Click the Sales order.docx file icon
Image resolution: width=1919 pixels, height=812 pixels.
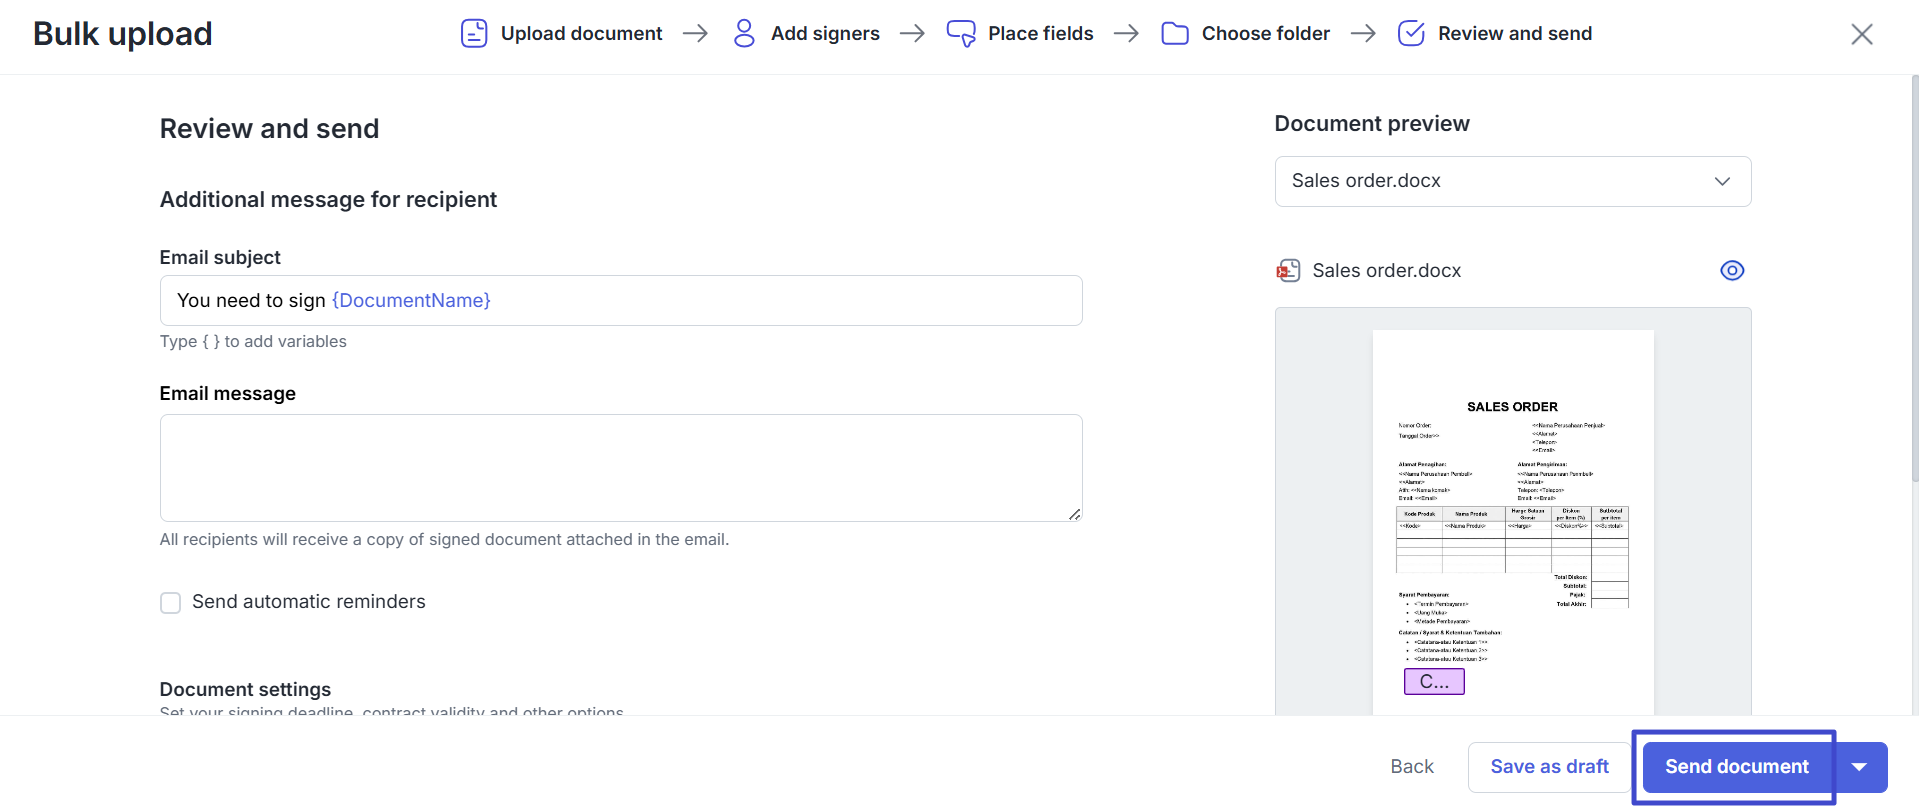click(x=1288, y=271)
